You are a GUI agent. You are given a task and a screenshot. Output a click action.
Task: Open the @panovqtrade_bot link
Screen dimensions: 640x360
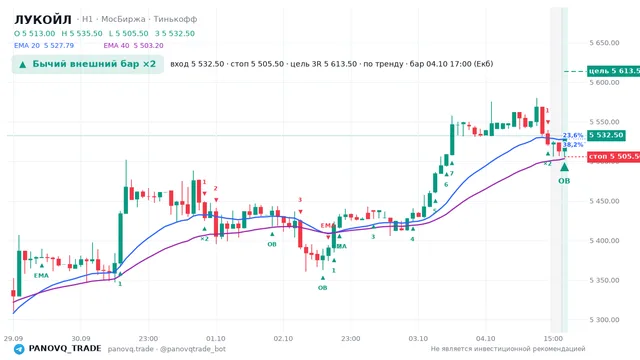pyautogui.click(x=193, y=349)
